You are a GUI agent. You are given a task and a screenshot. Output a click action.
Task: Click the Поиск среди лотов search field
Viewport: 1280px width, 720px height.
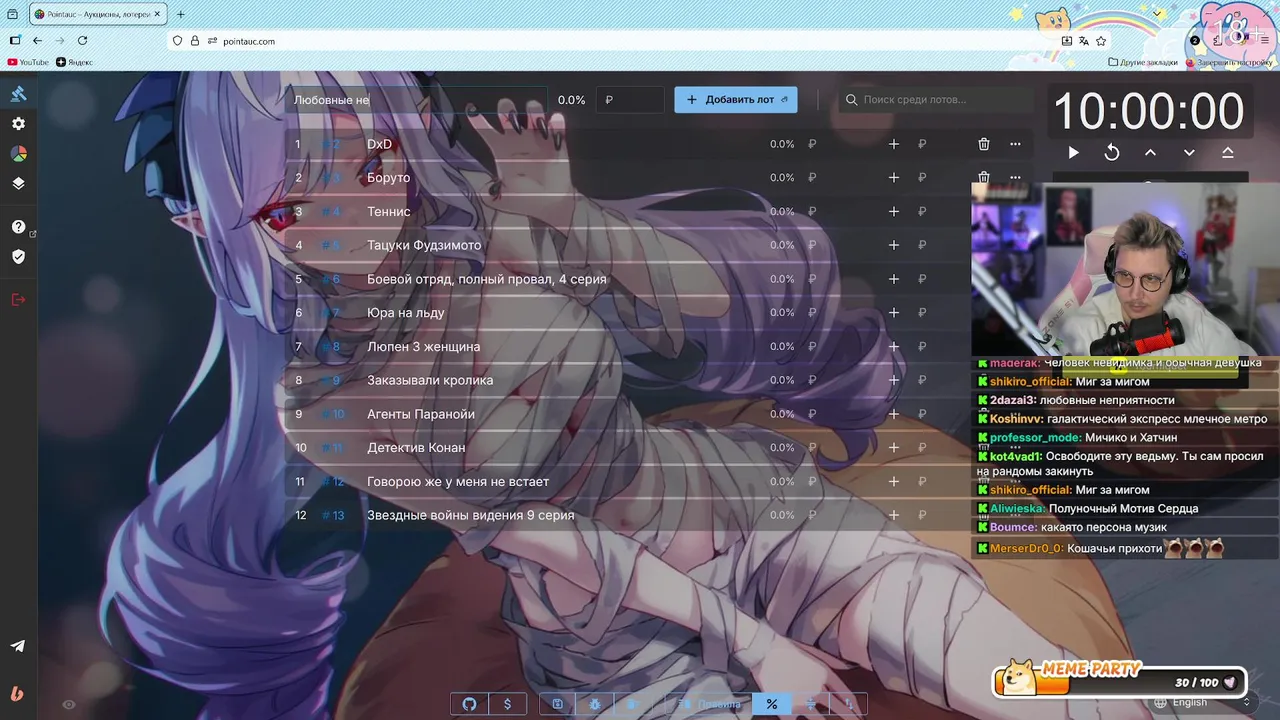click(935, 100)
